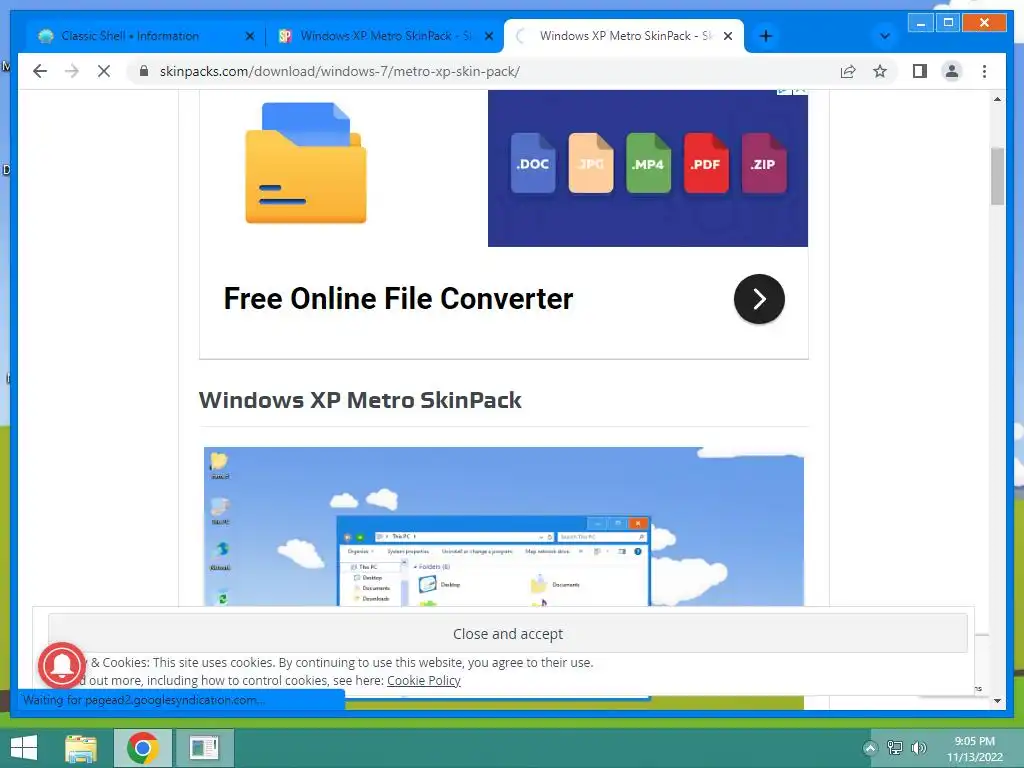Stop loading the page
The image size is (1024, 768).
pyautogui.click(x=104, y=71)
